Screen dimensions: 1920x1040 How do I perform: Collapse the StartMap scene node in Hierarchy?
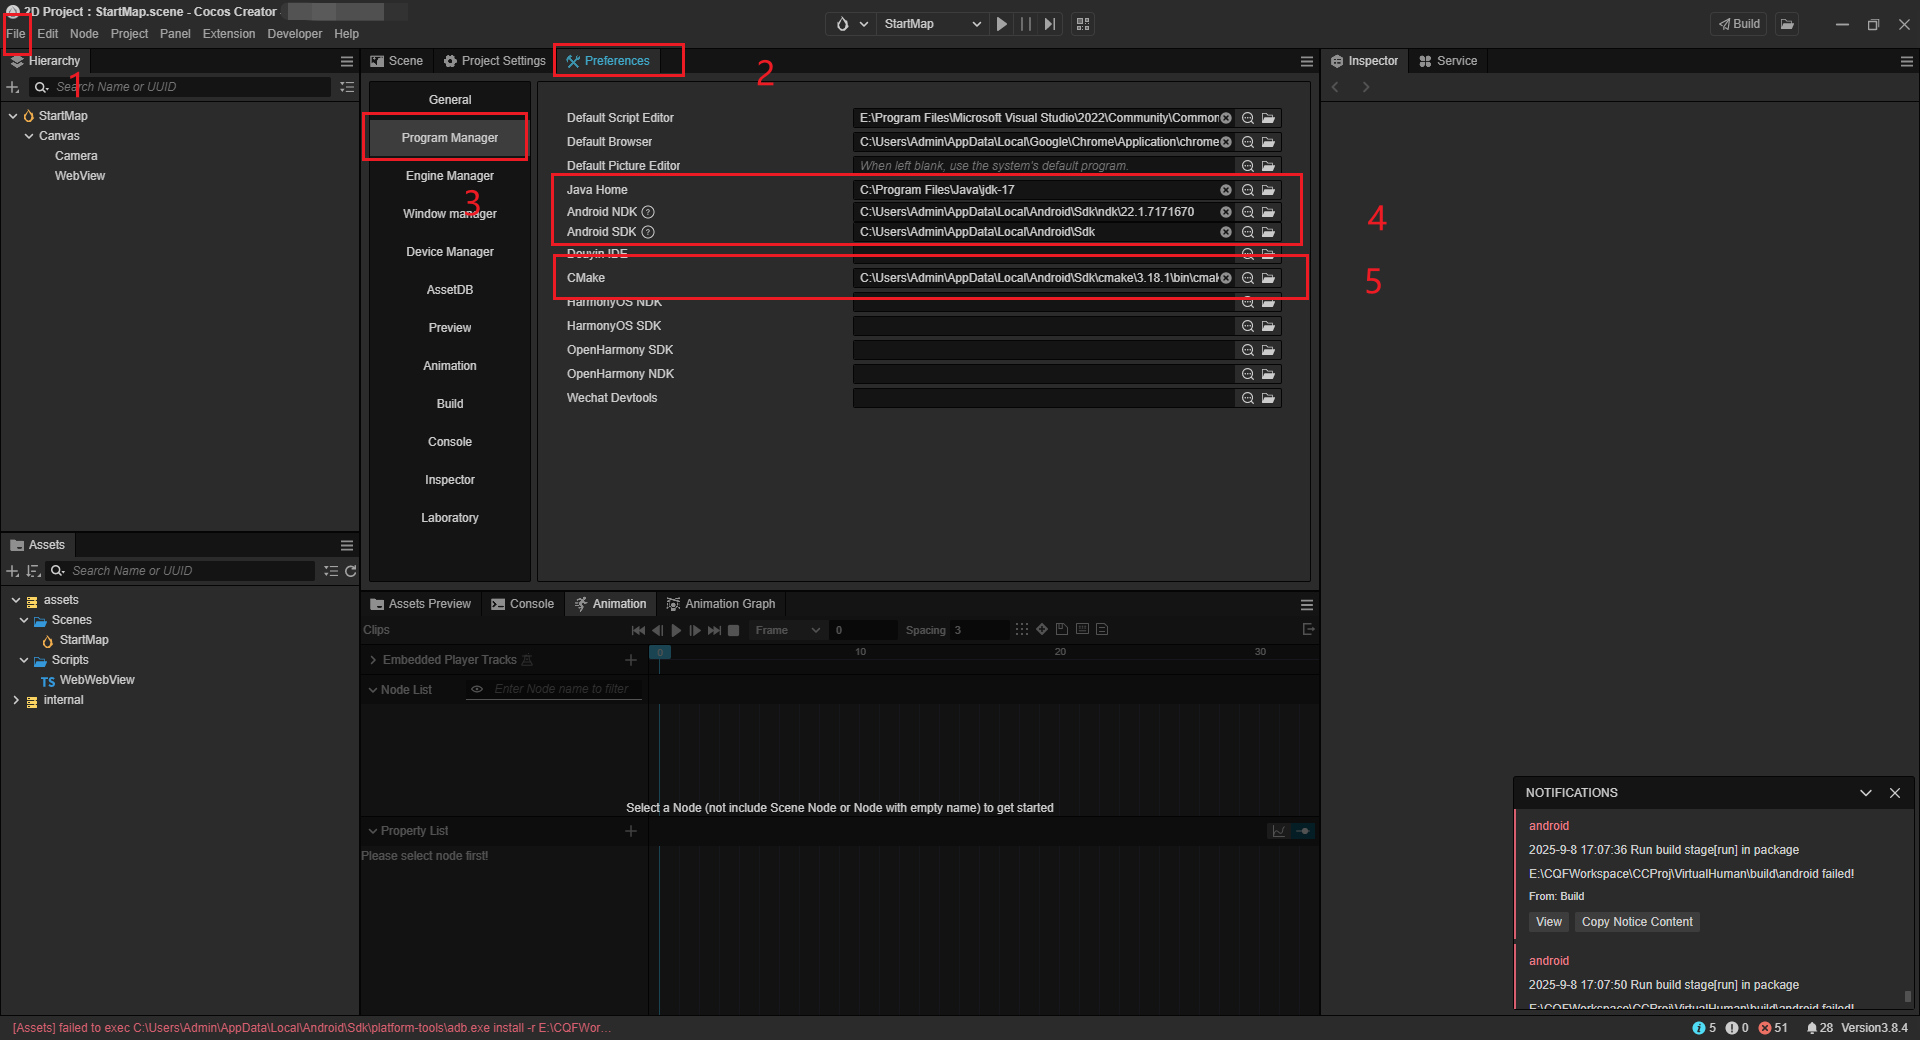coord(13,116)
